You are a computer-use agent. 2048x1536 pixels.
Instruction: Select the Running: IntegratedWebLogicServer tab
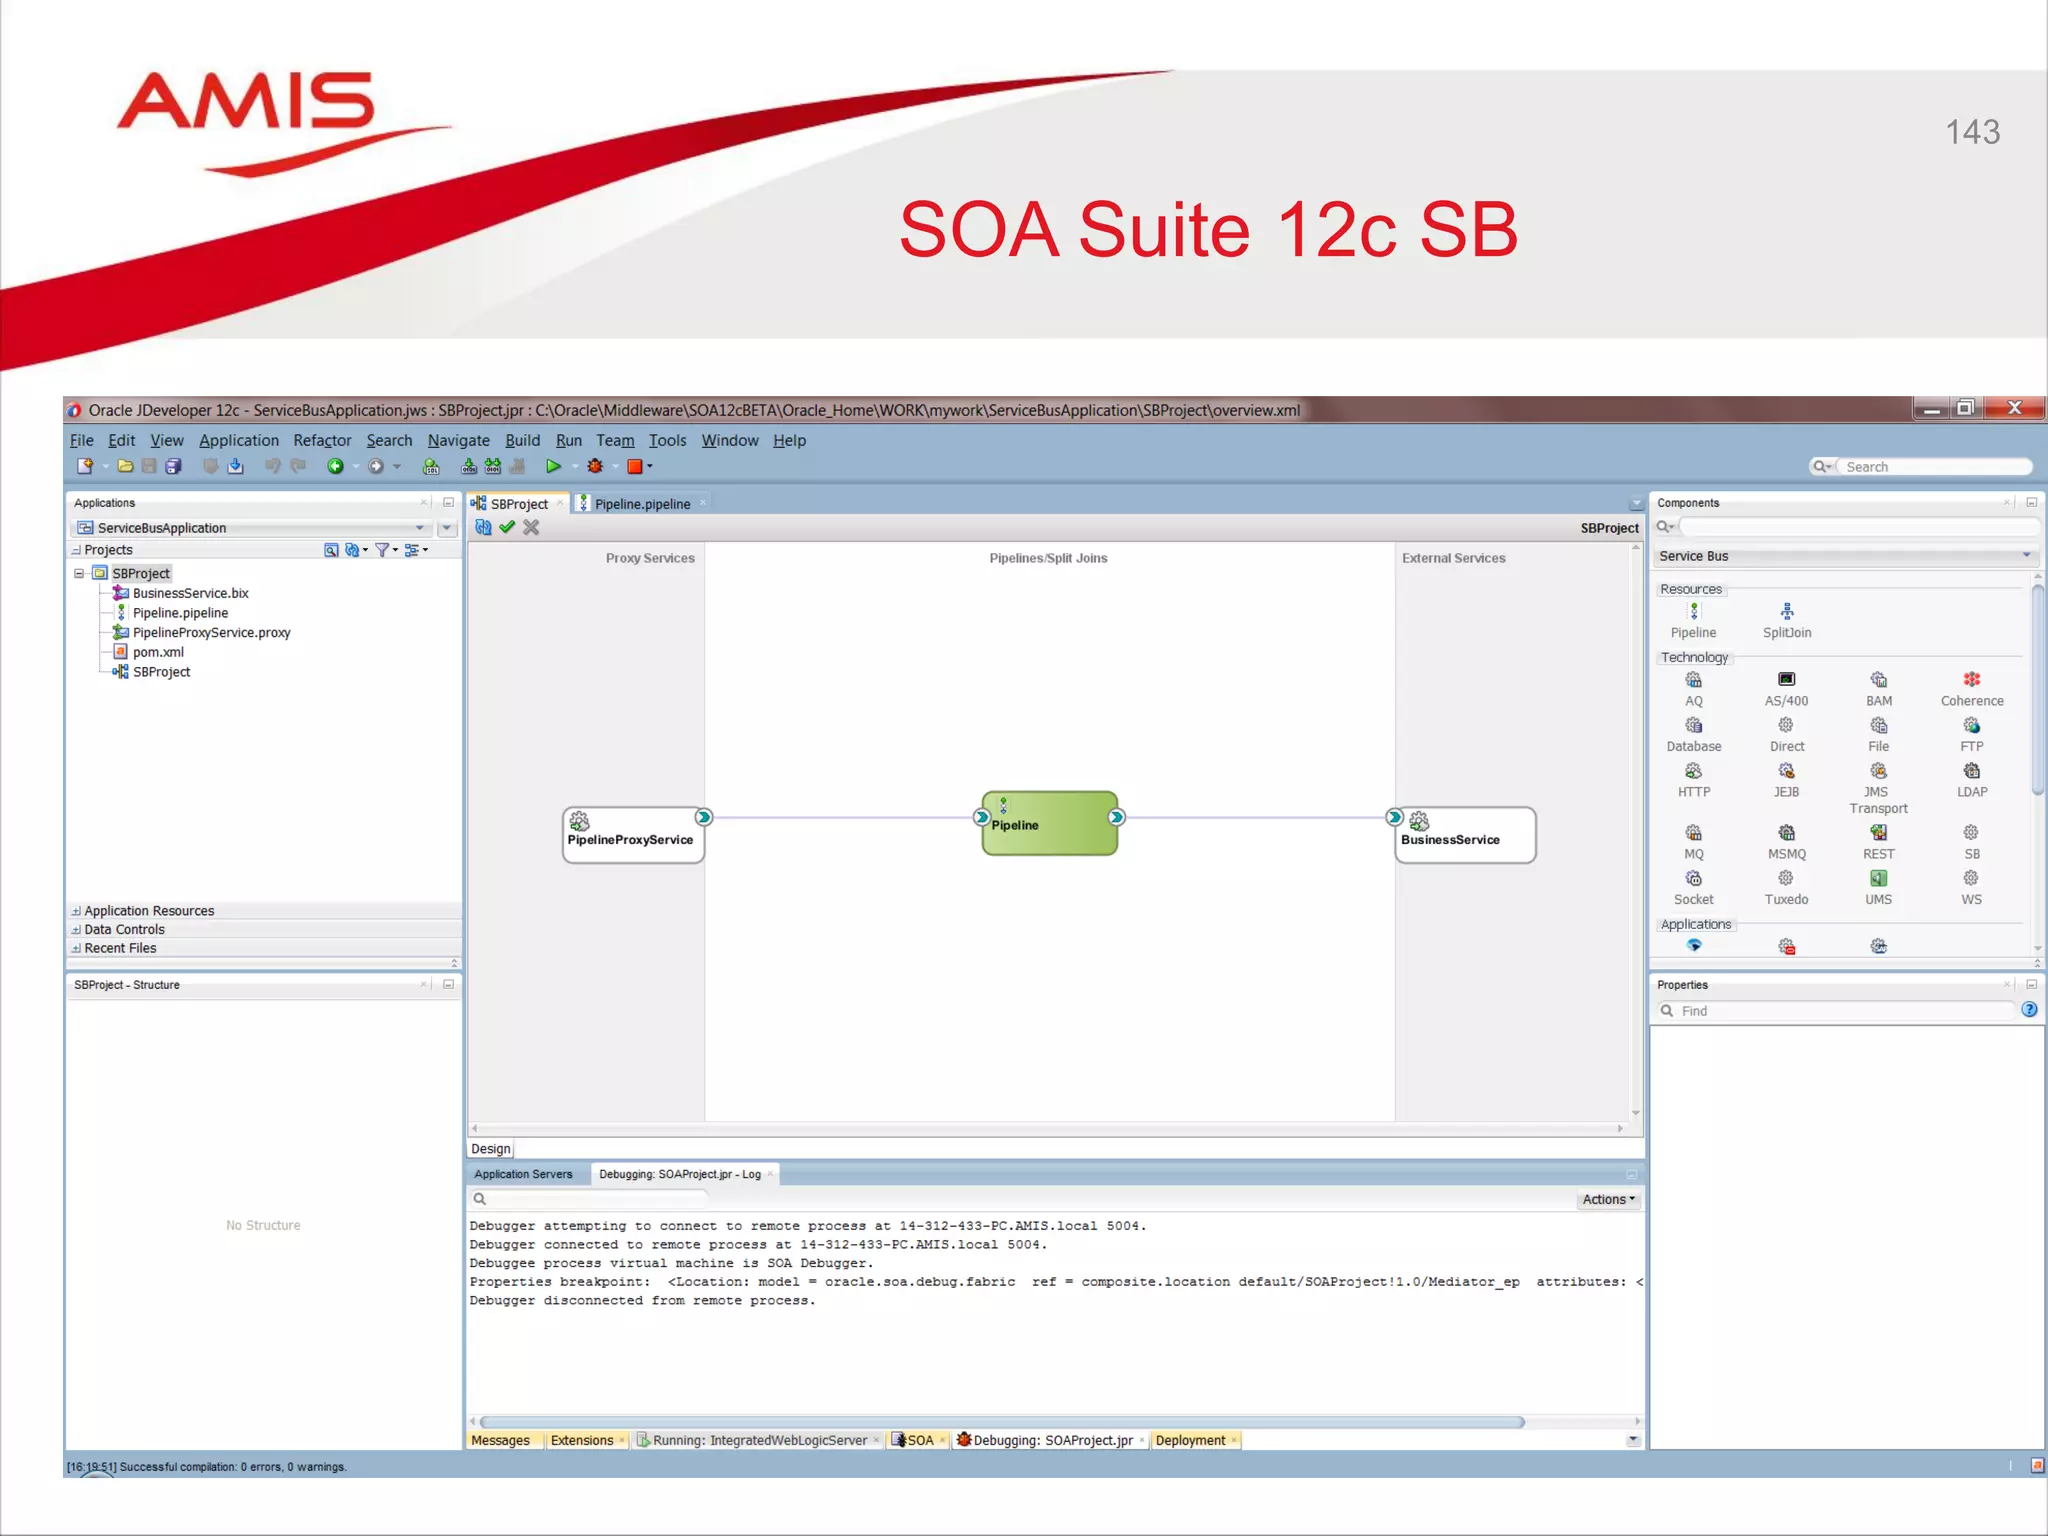click(758, 1441)
